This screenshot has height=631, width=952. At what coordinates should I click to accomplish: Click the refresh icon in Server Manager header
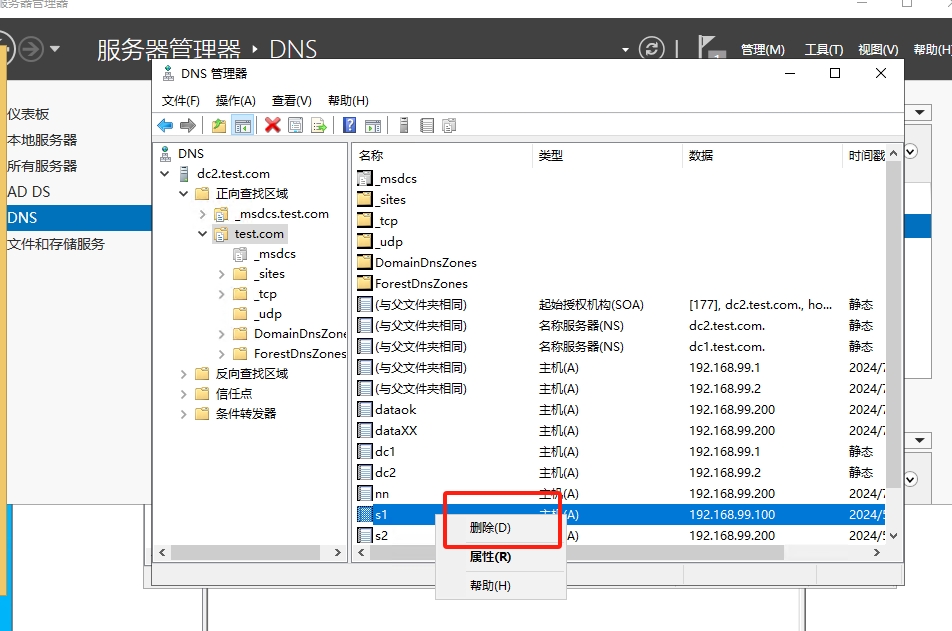pos(651,48)
